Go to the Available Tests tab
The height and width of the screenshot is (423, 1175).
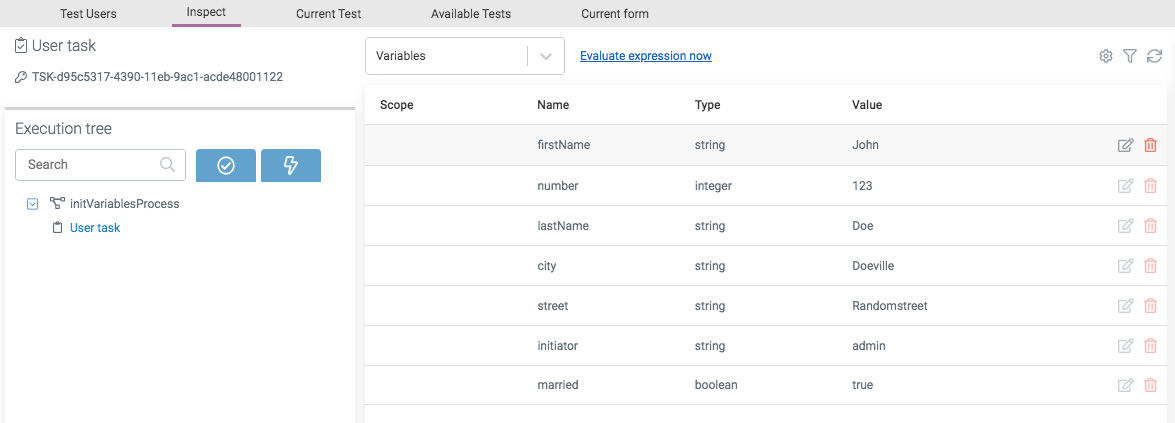[x=471, y=14]
